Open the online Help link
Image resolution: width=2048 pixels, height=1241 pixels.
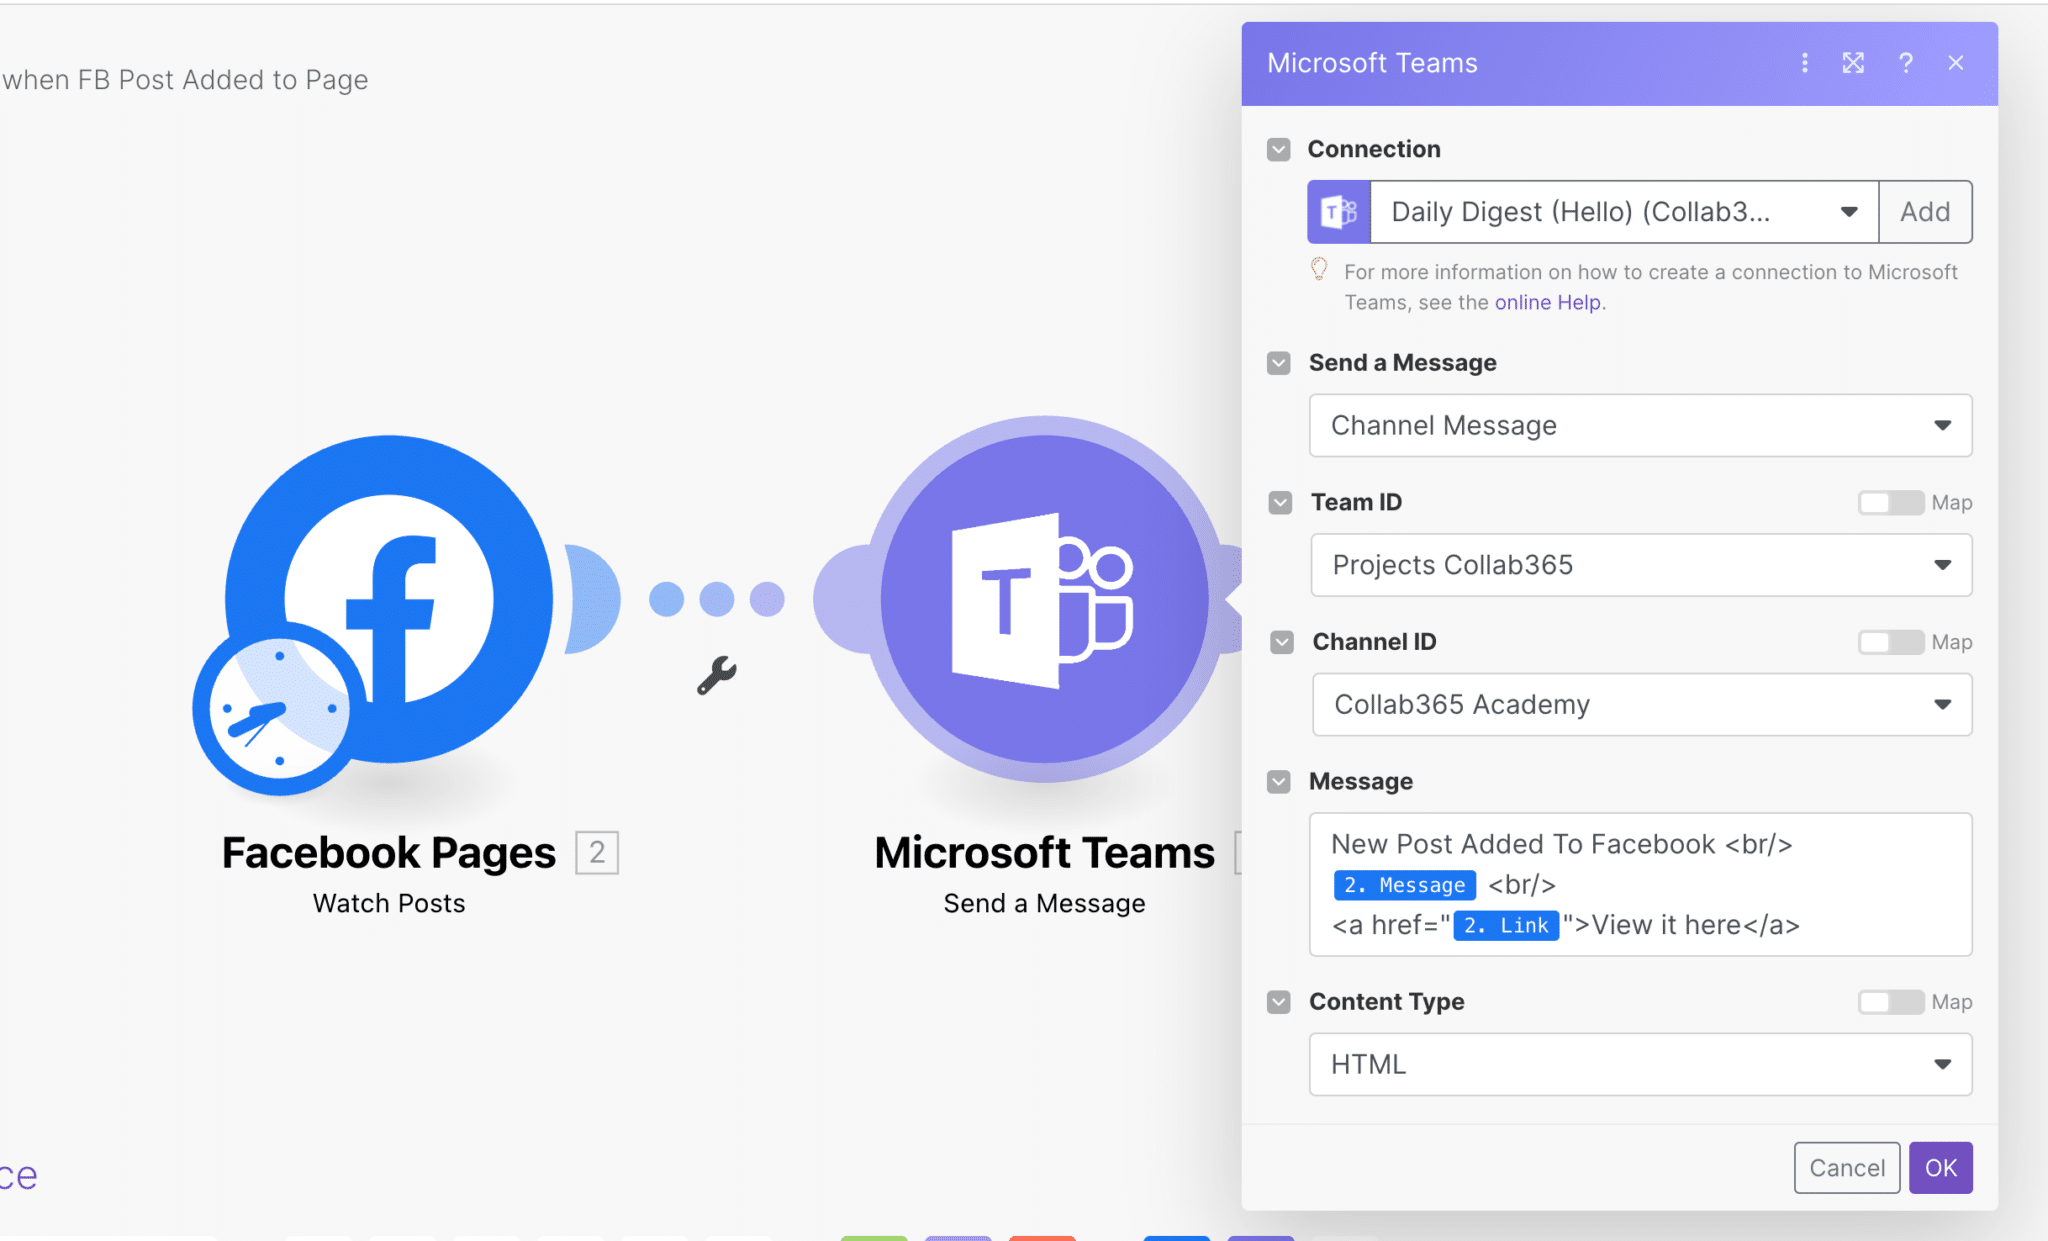1548,301
